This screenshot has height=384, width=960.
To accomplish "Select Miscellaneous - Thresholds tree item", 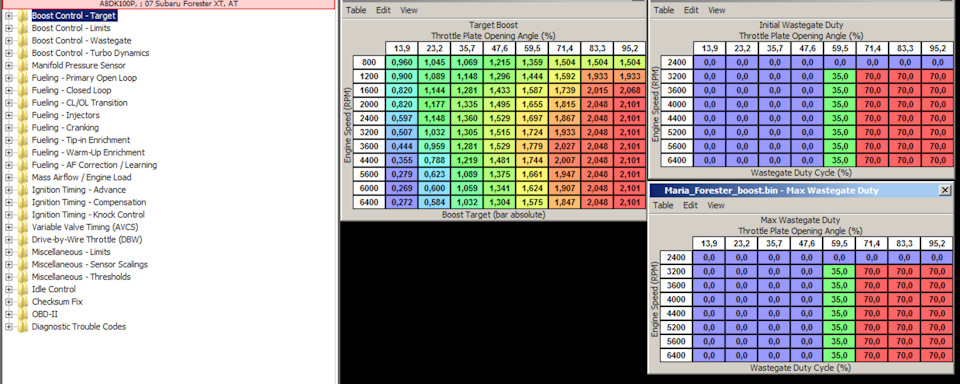I will [81, 277].
